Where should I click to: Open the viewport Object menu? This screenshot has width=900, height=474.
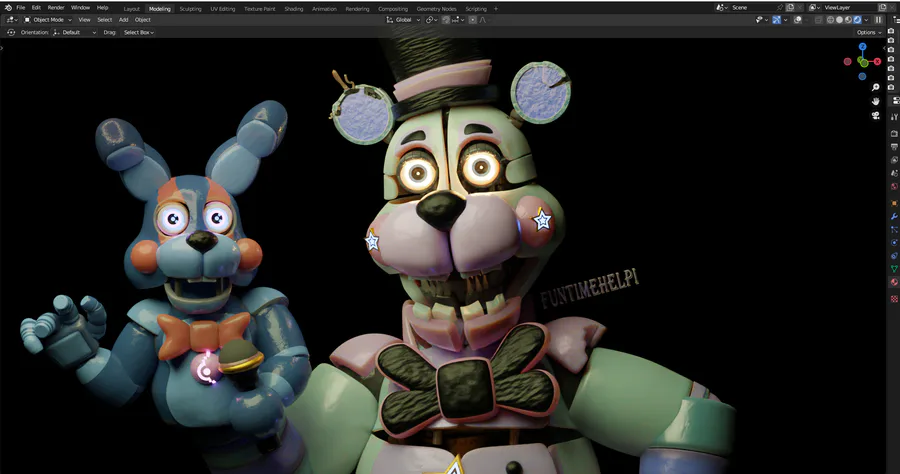142,20
